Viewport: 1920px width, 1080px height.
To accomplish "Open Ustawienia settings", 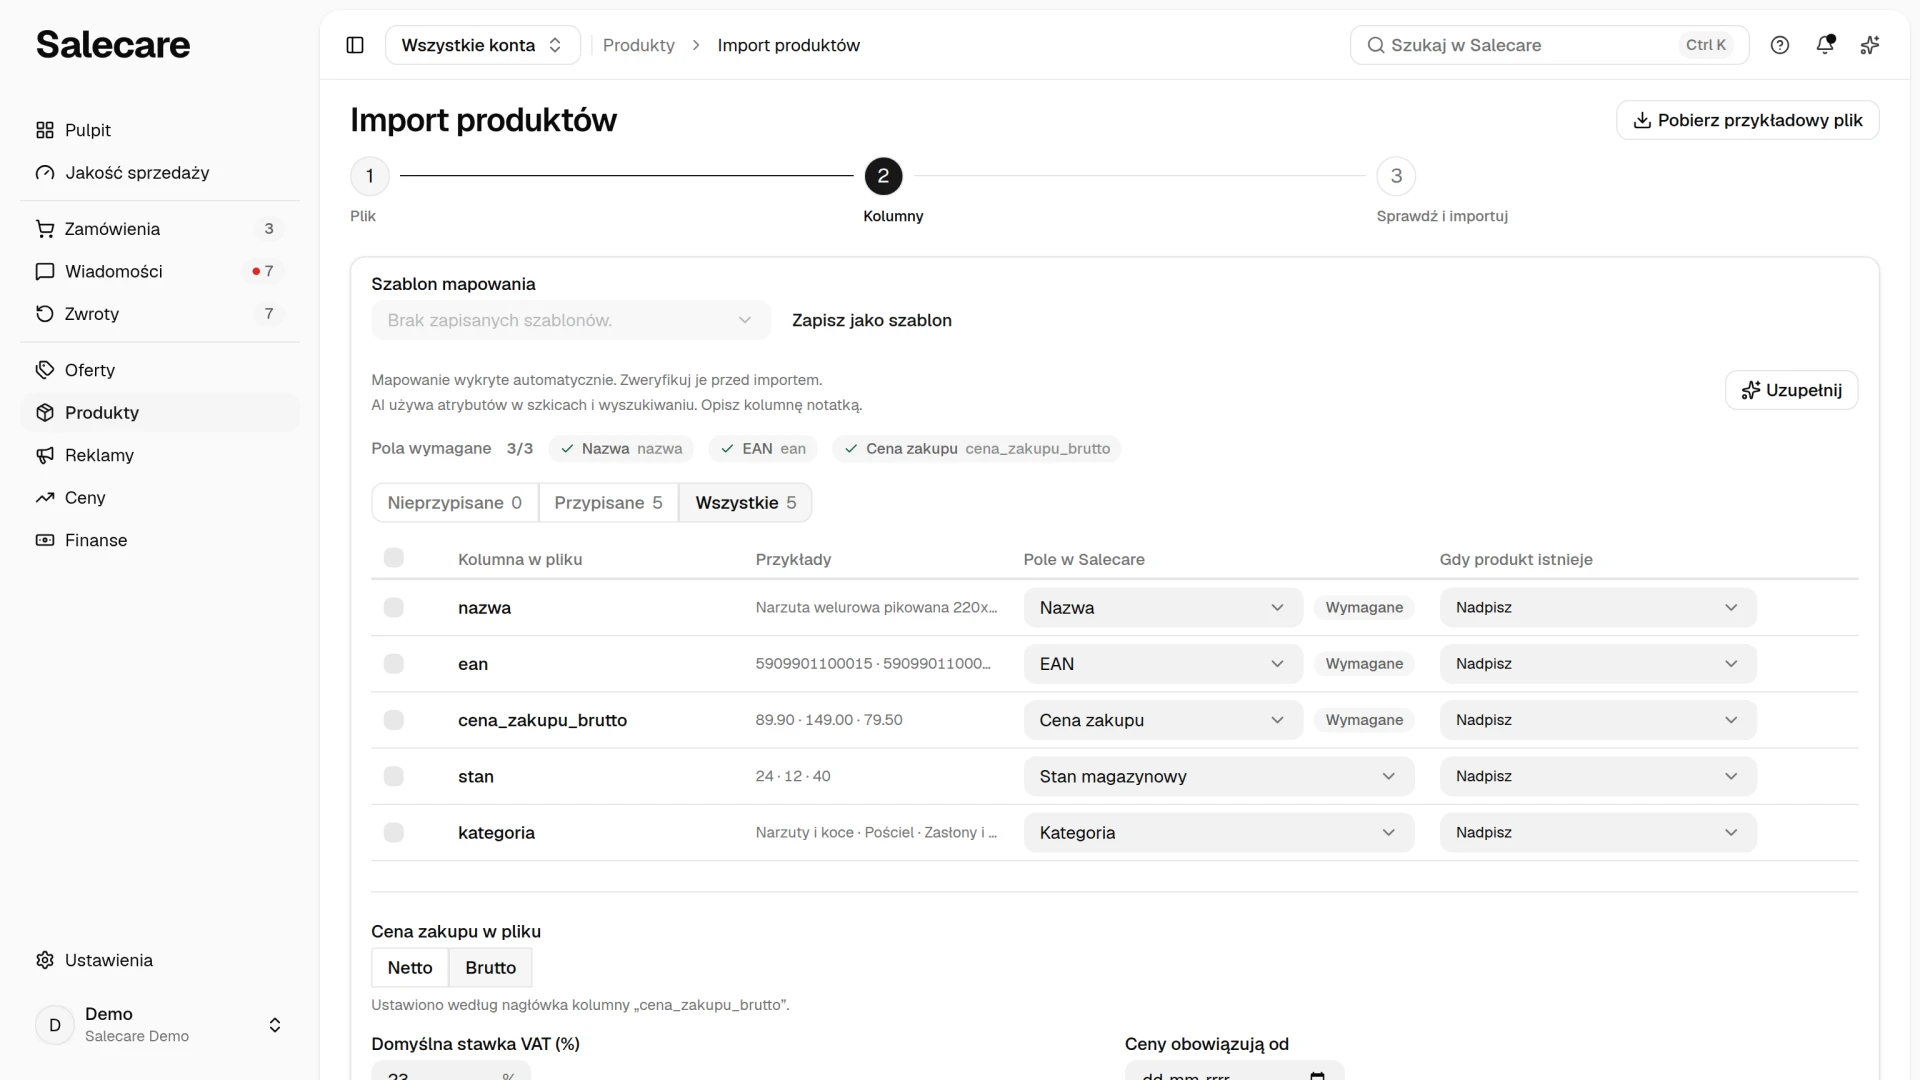I will tap(160, 960).
